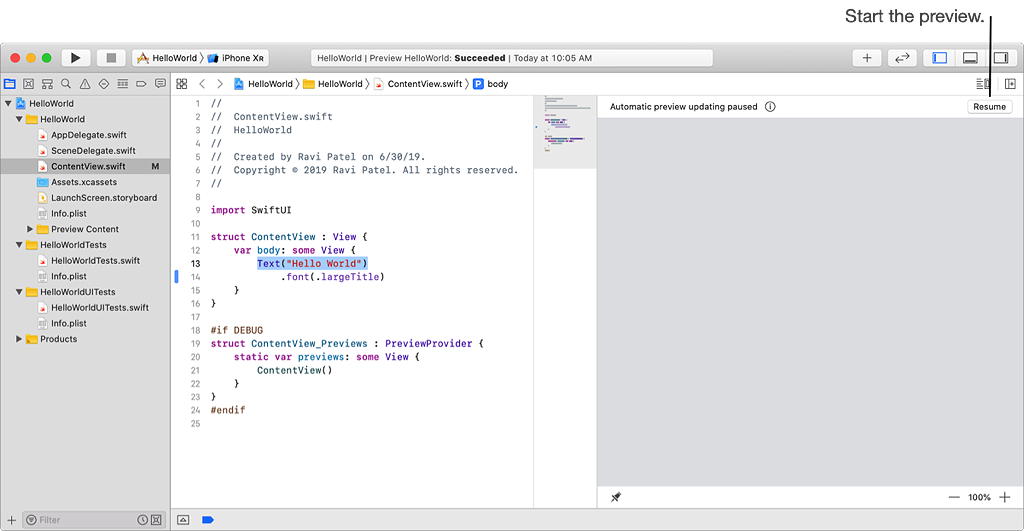
Task: Click the import SwiftUI line
Action: point(251,210)
